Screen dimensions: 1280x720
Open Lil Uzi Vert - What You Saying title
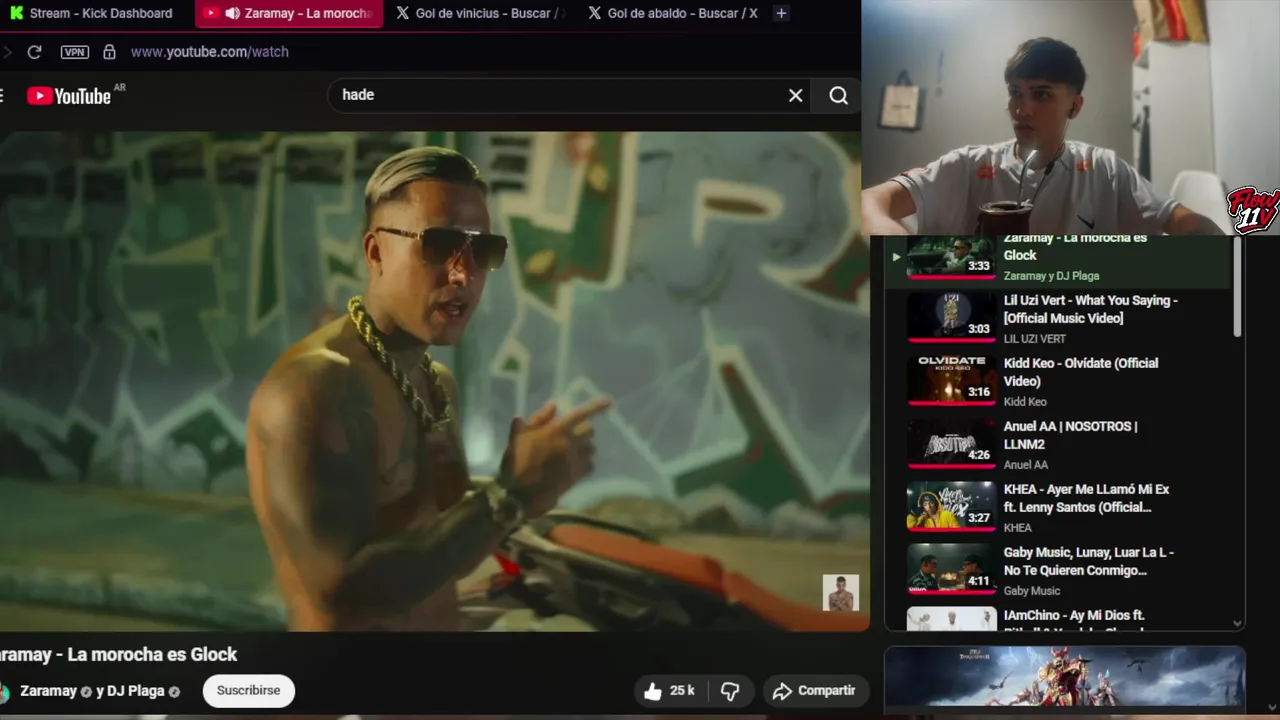[x=1091, y=309]
